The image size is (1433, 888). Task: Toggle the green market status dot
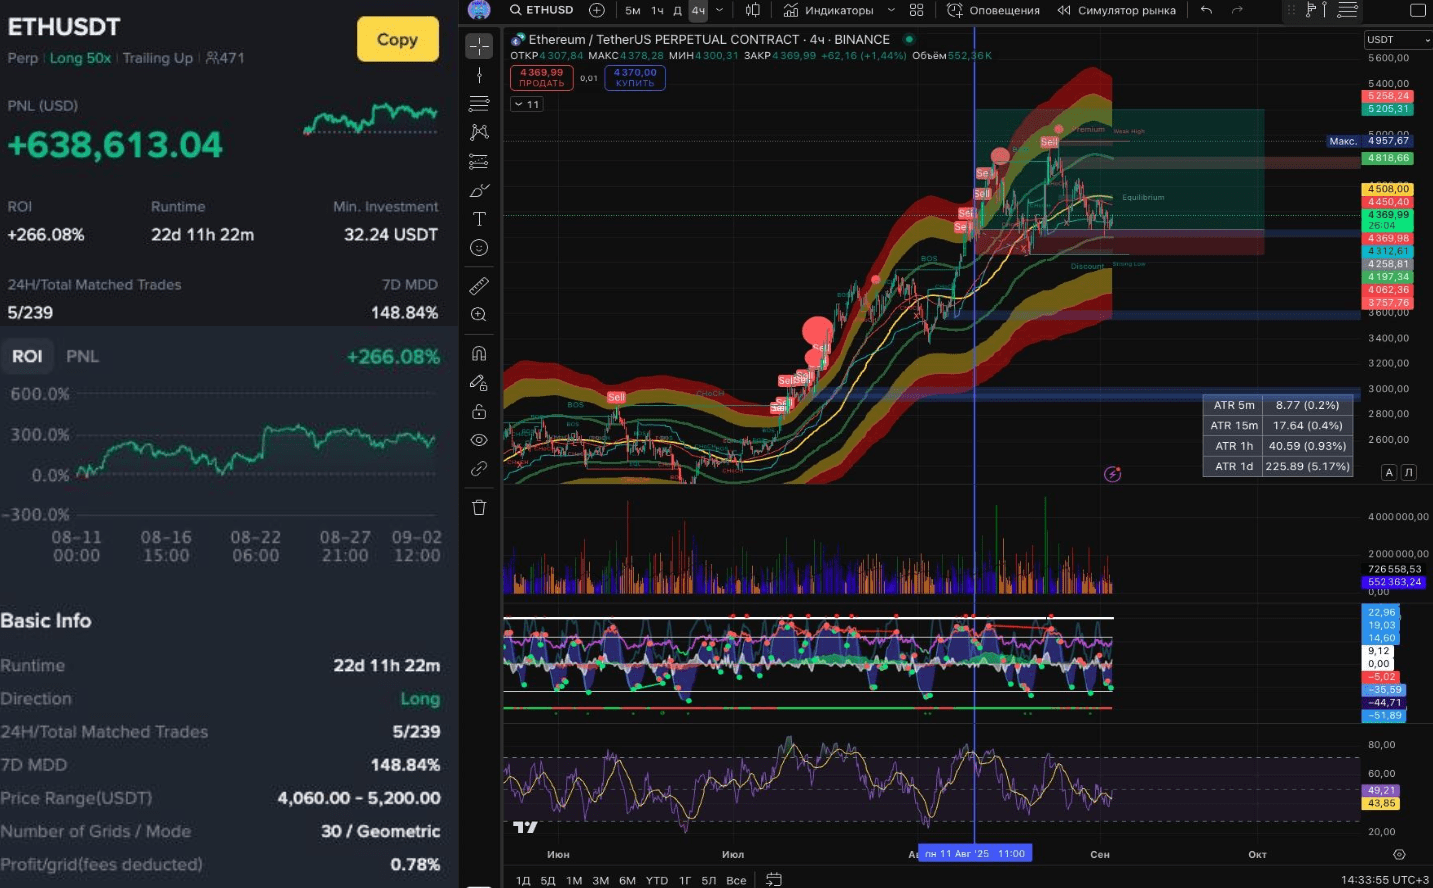coord(909,40)
